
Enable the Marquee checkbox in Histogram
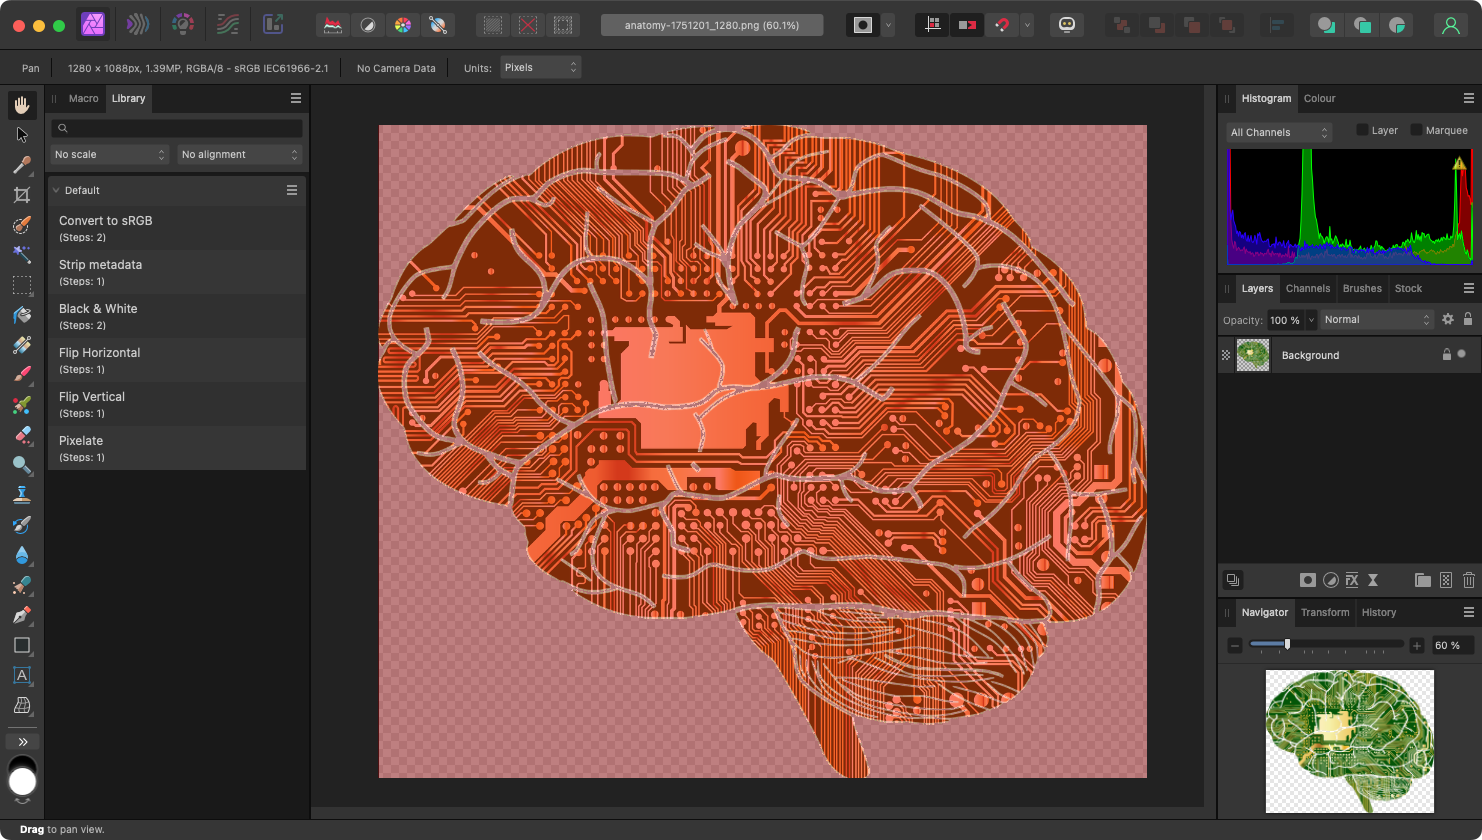coord(1416,130)
